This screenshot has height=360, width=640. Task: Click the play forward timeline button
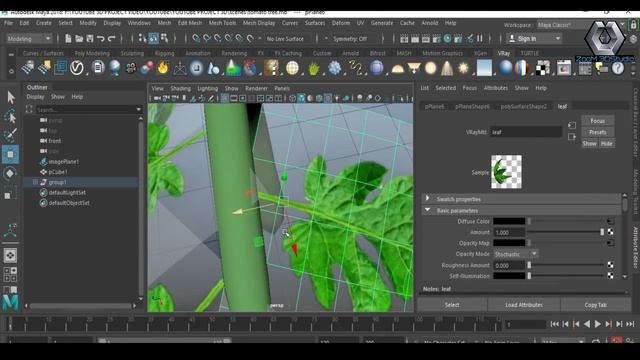click(x=597, y=324)
